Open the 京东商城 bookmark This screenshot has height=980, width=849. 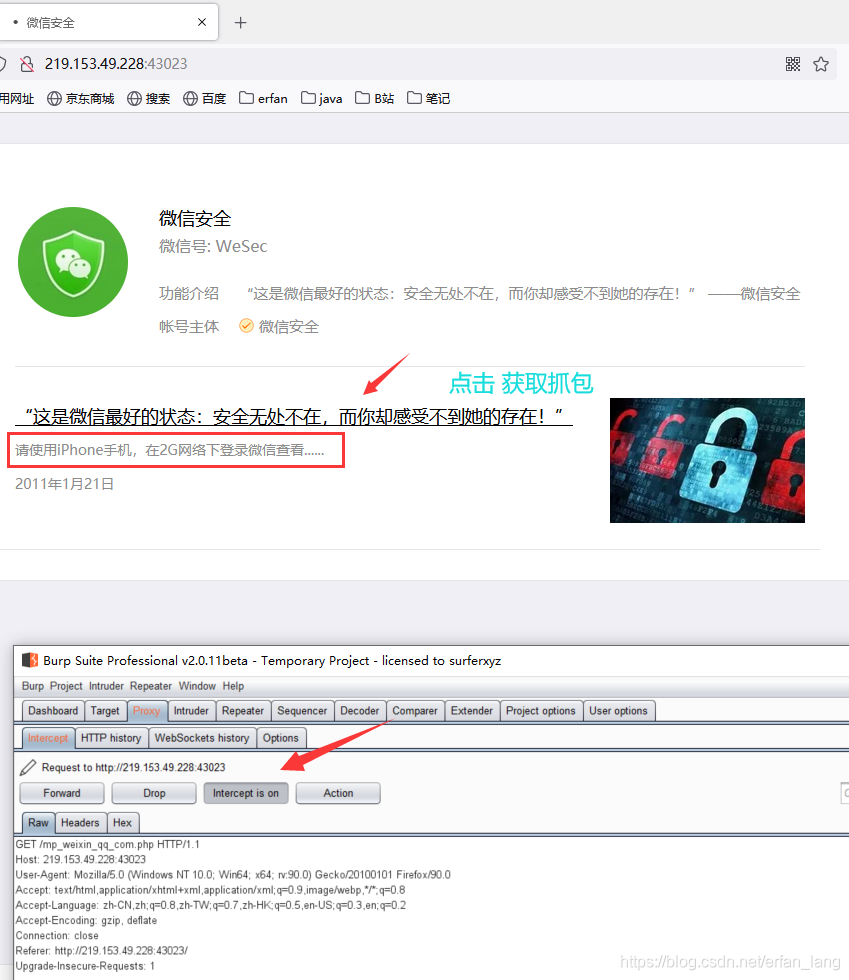click(81, 98)
